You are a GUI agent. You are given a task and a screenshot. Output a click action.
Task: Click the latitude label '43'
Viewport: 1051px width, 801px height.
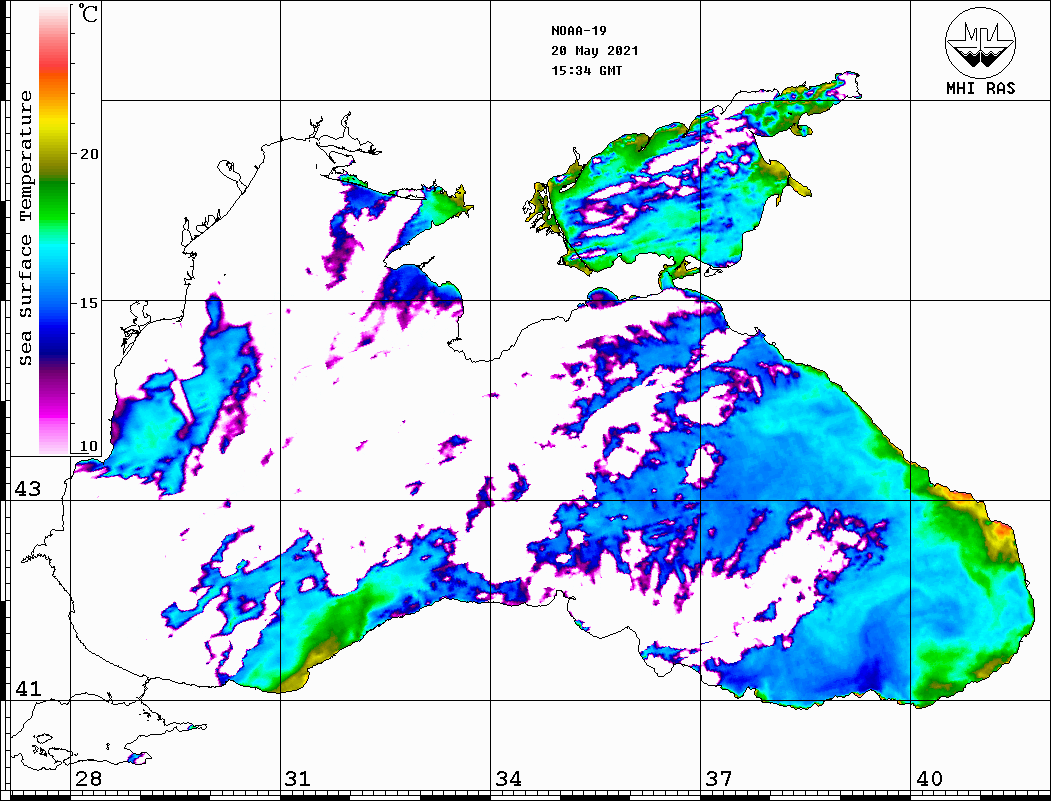[28, 489]
